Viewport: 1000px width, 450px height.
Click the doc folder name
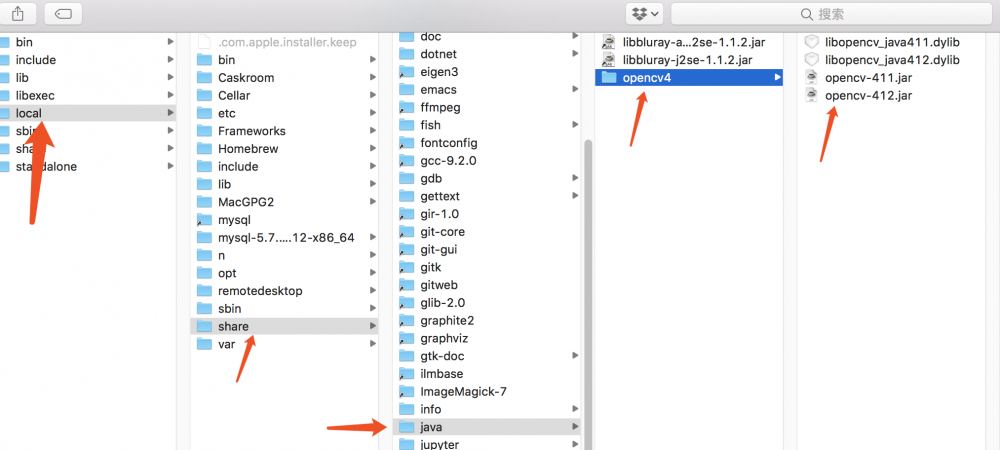tap(430, 37)
